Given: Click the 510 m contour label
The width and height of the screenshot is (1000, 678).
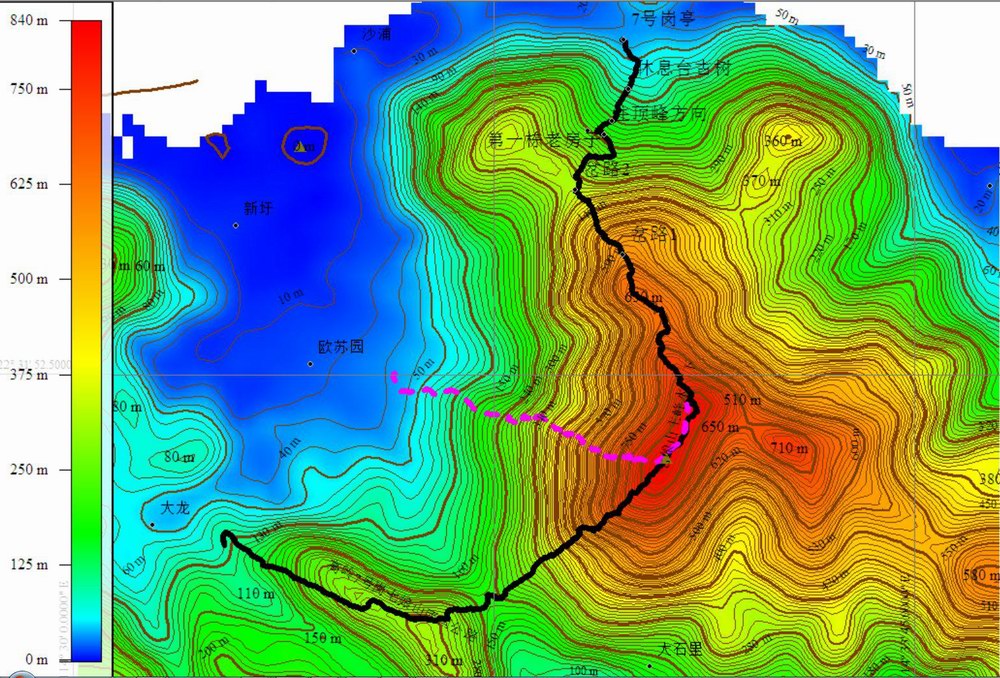Looking at the screenshot, I should [743, 400].
